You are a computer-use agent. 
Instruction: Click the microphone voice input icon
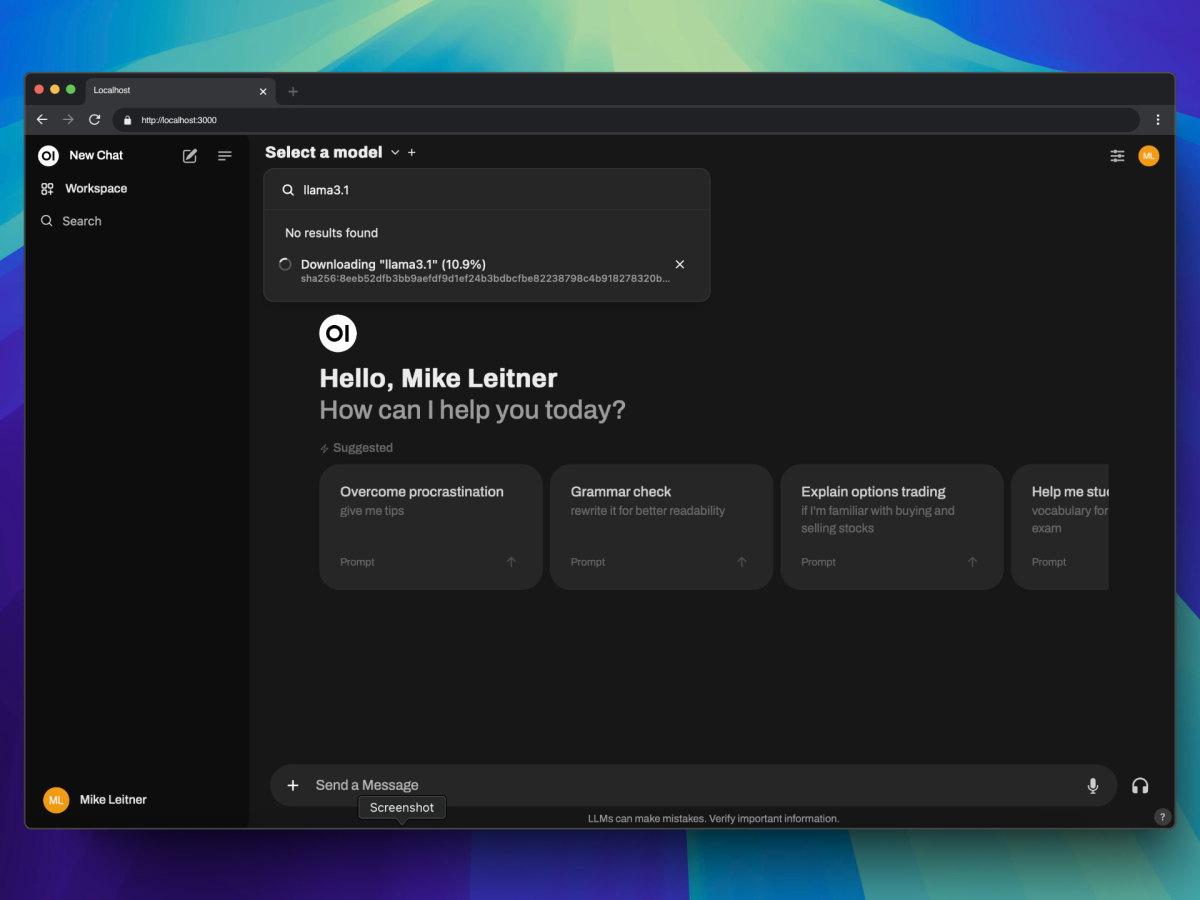tap(1093, 786)
